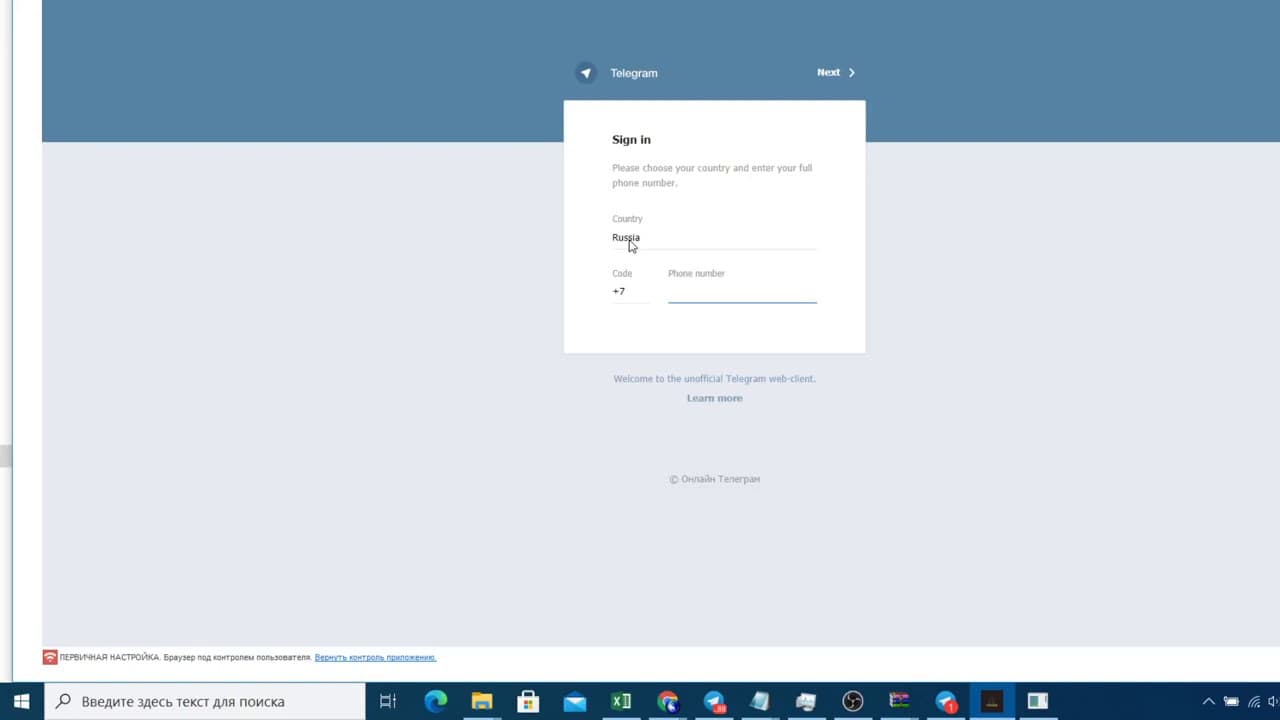Click the 'Please choose your country' instruction text

point(712,175)
